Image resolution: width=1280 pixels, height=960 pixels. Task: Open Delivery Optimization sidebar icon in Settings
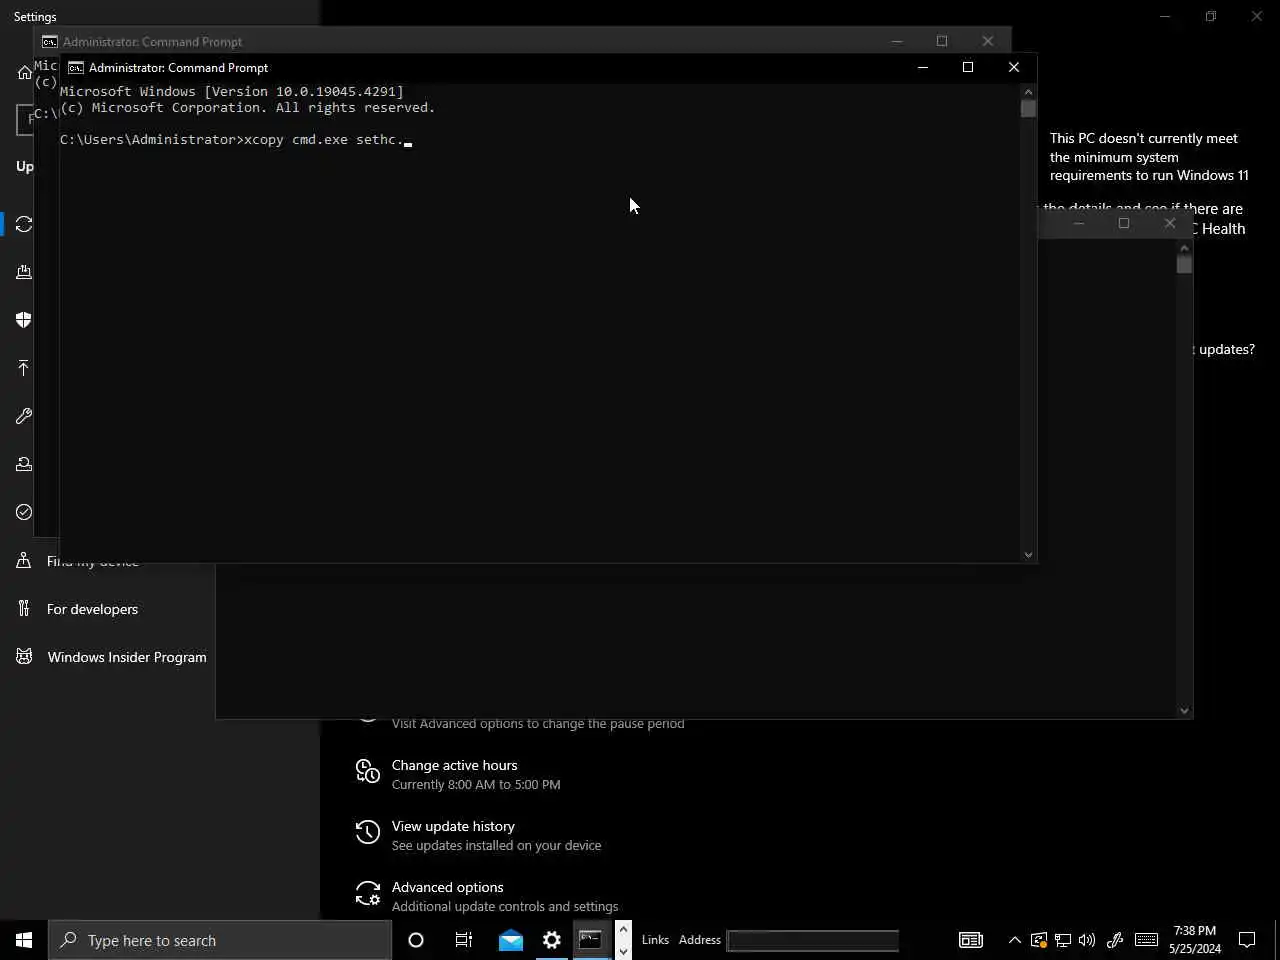click(x=24, y=272)
